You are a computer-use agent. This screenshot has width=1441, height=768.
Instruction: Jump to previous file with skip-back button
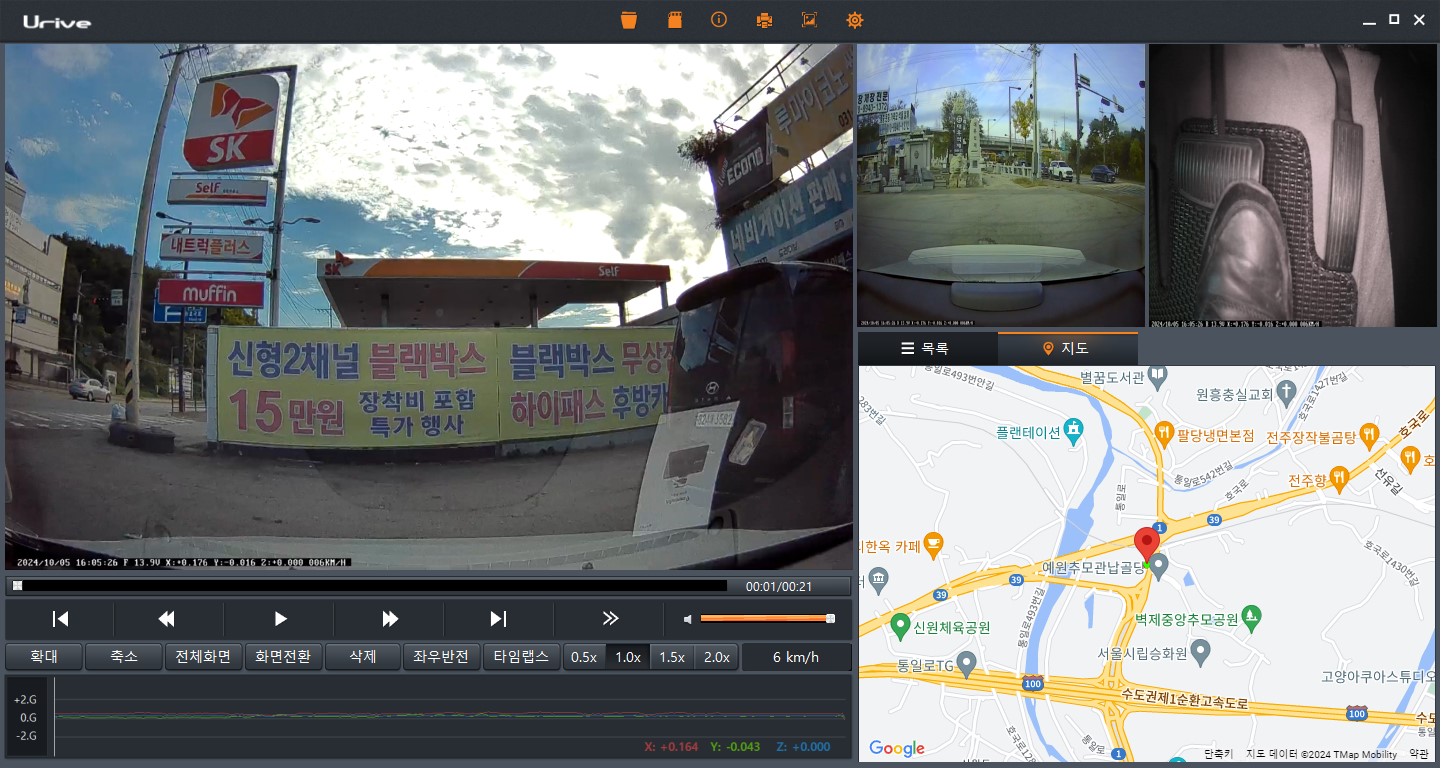point(60,619)
